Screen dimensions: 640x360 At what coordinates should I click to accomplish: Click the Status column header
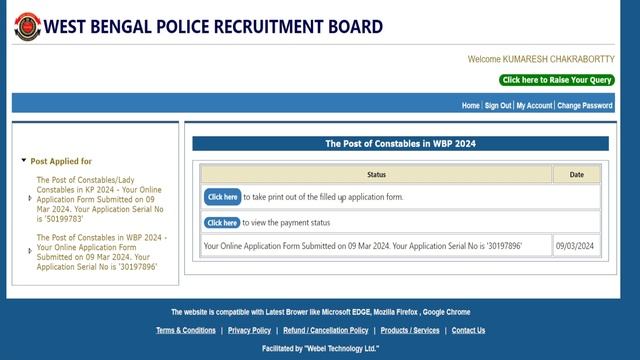(376, 175)
